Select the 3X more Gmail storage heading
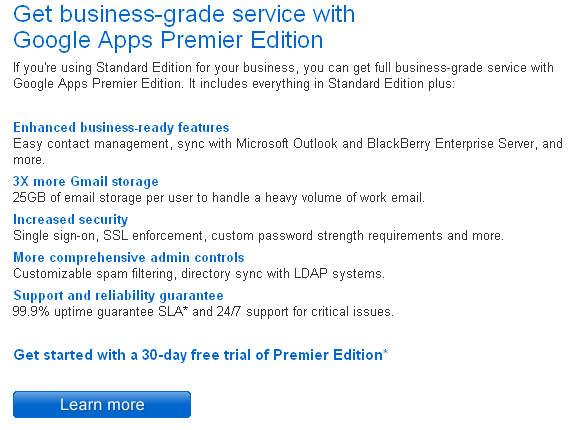This screenshot has width=572, height=430. click(86, 182)
